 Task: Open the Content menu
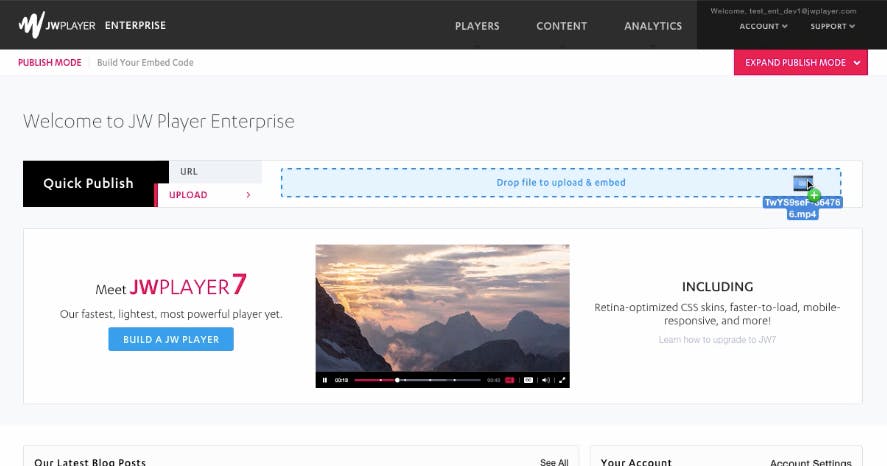pyautogui.click(x=562, y=26)
